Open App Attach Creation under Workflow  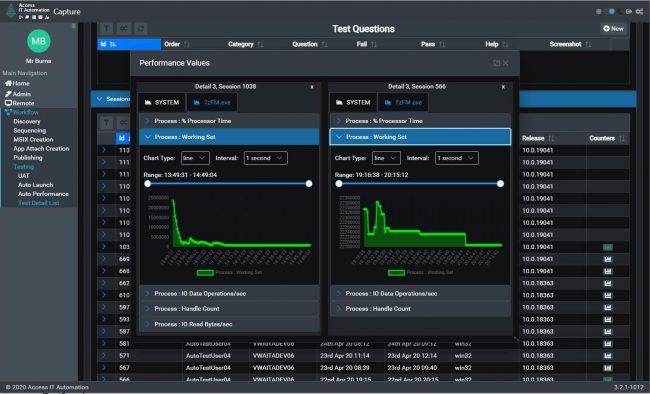41,149
